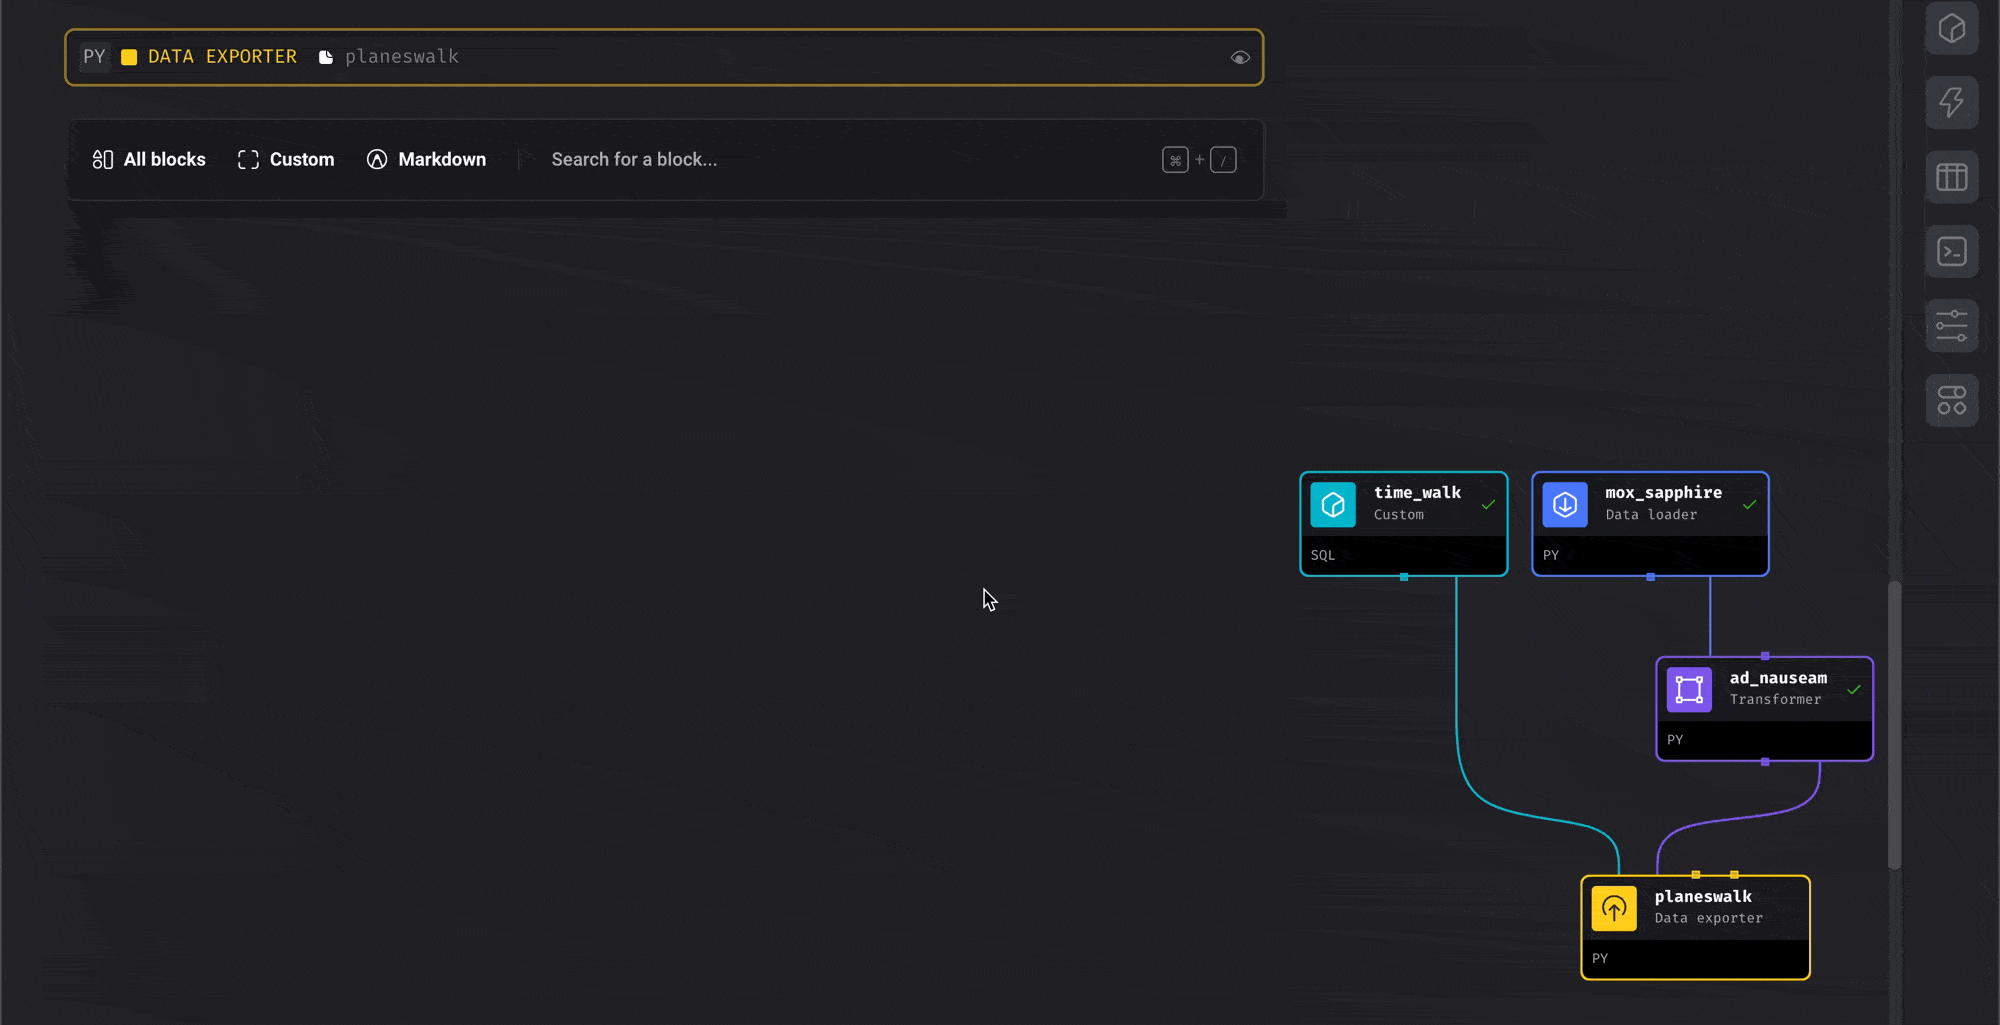Select the mox_sapphire node title
2000x1025 pixels.
(1664, 493)
